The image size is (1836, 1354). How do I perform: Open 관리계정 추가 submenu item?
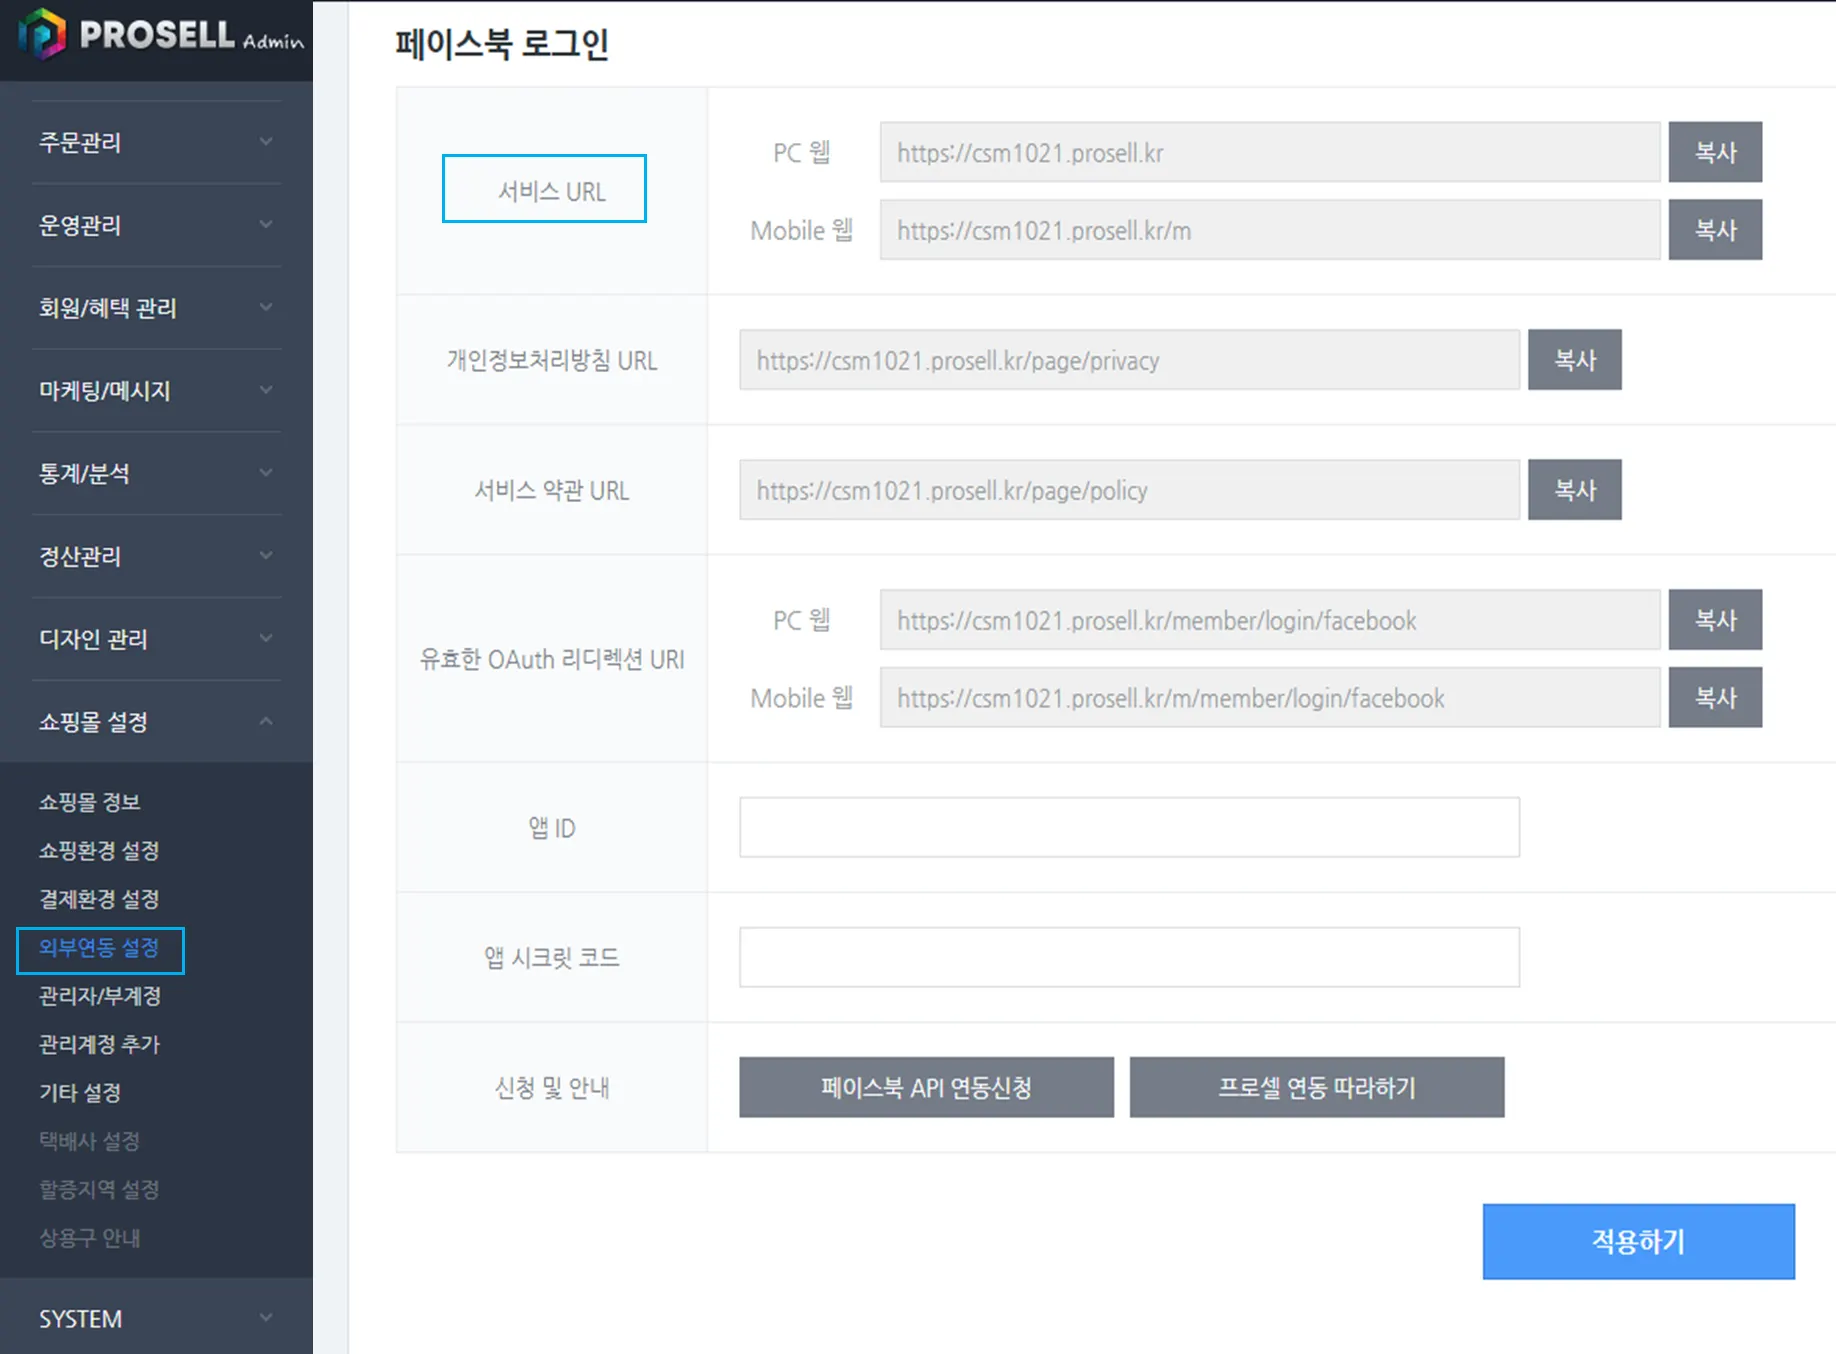pyautogui.click(x=99, y=1044)
